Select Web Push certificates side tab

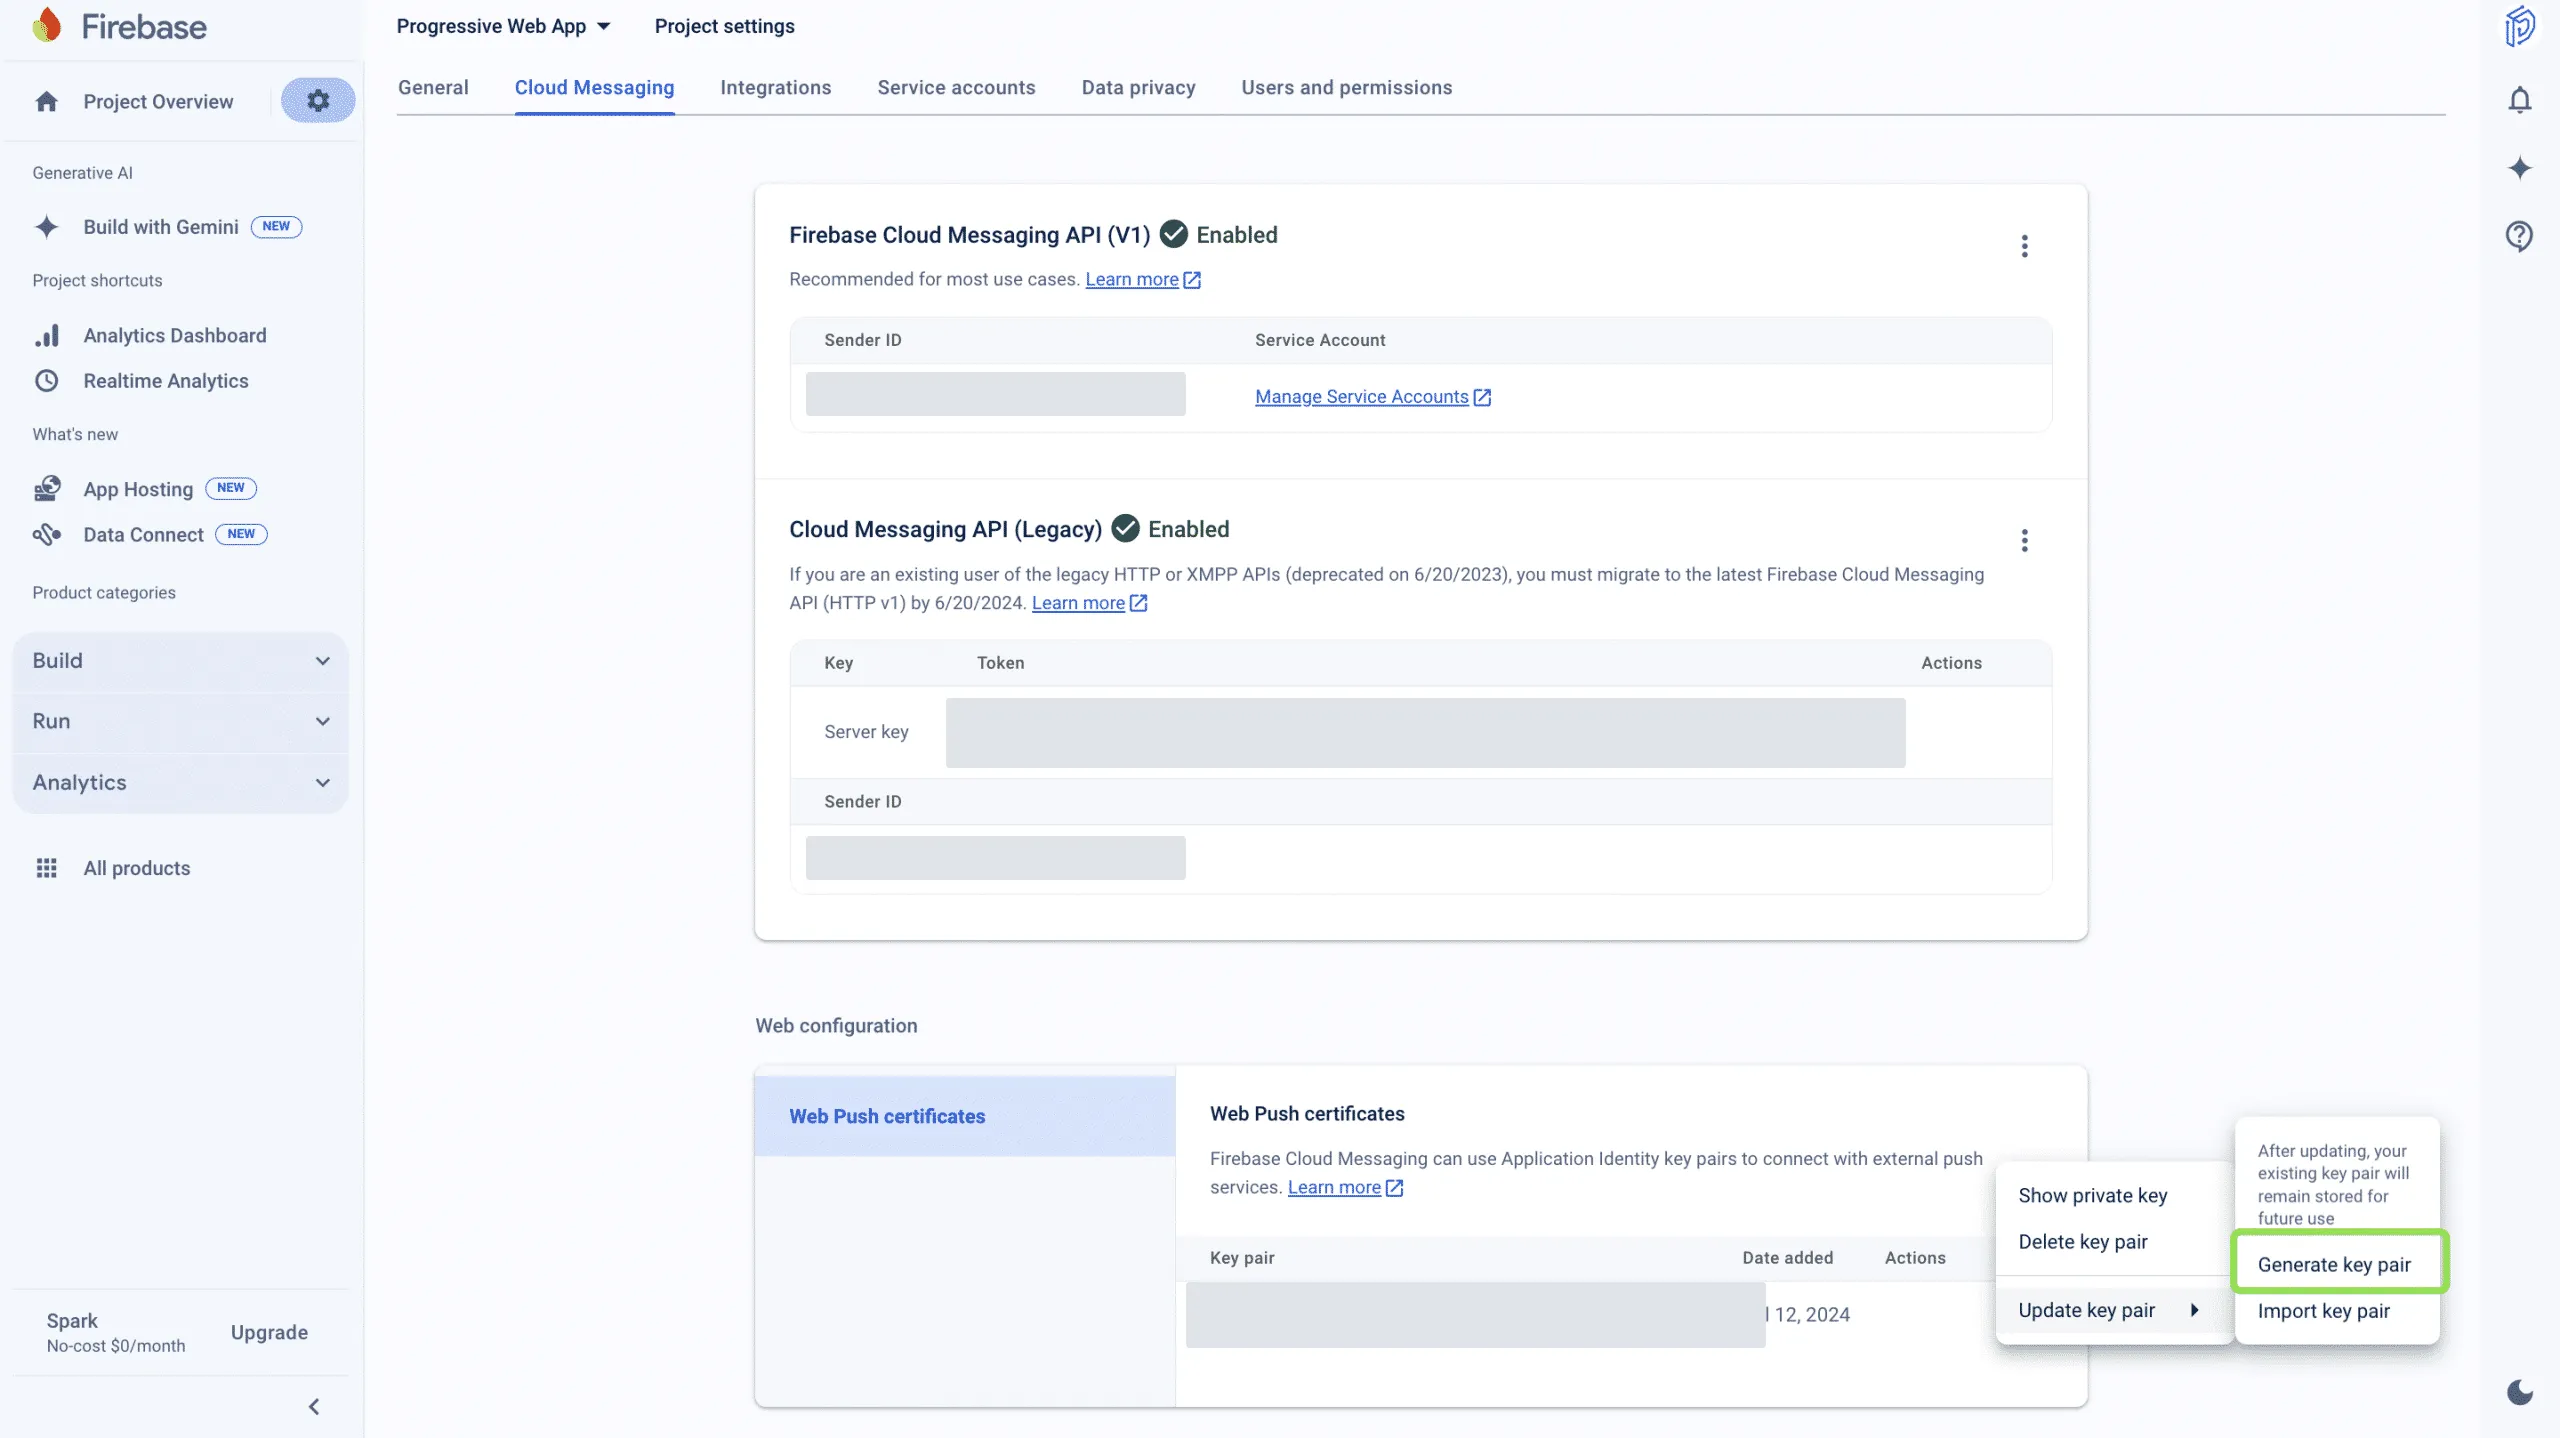(965, 1116)
